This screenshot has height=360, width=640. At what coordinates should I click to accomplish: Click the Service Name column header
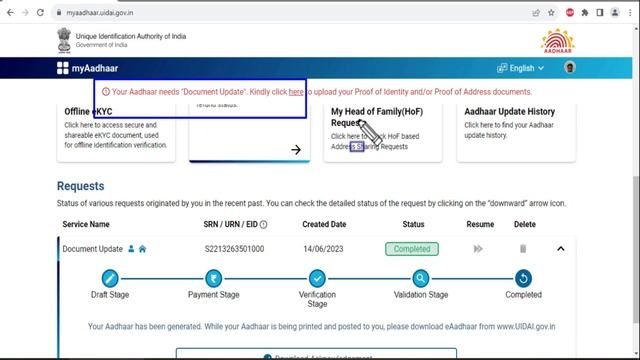[86, 224]
